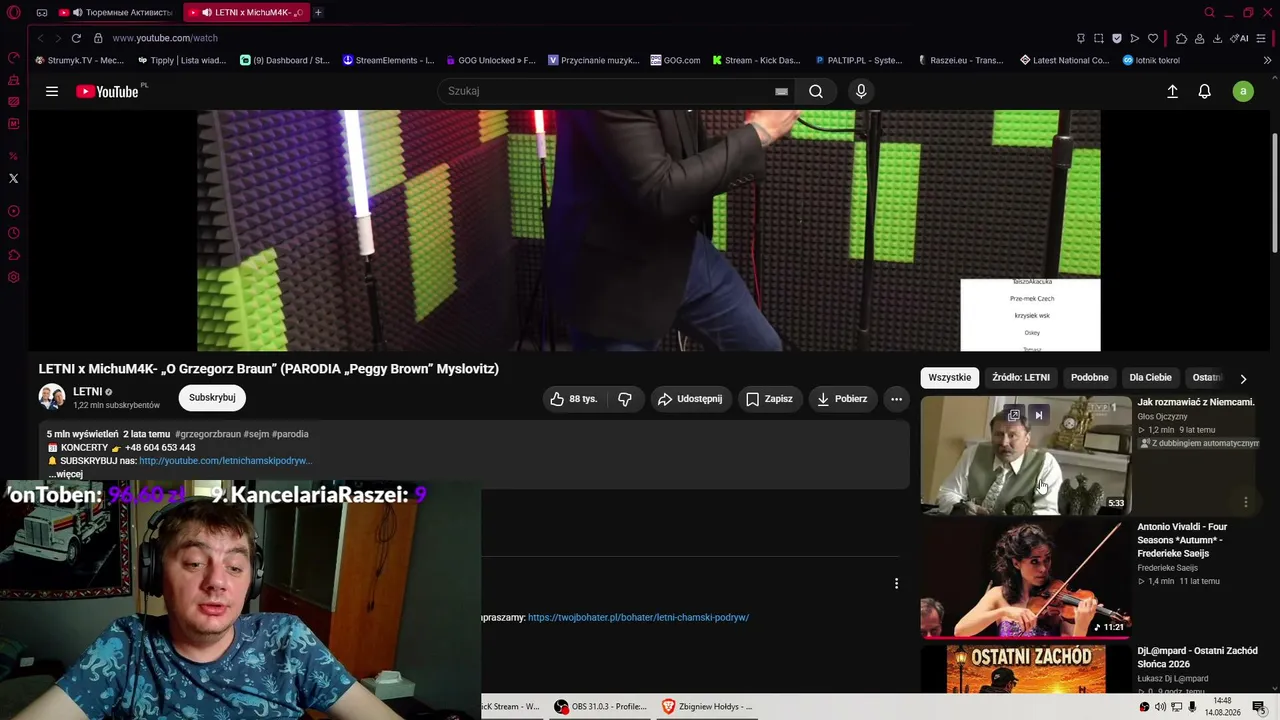The image size is (1280, 720).
Task: Click the #grzegorzbraun hashtag
Action: click(x=207, y=434)
